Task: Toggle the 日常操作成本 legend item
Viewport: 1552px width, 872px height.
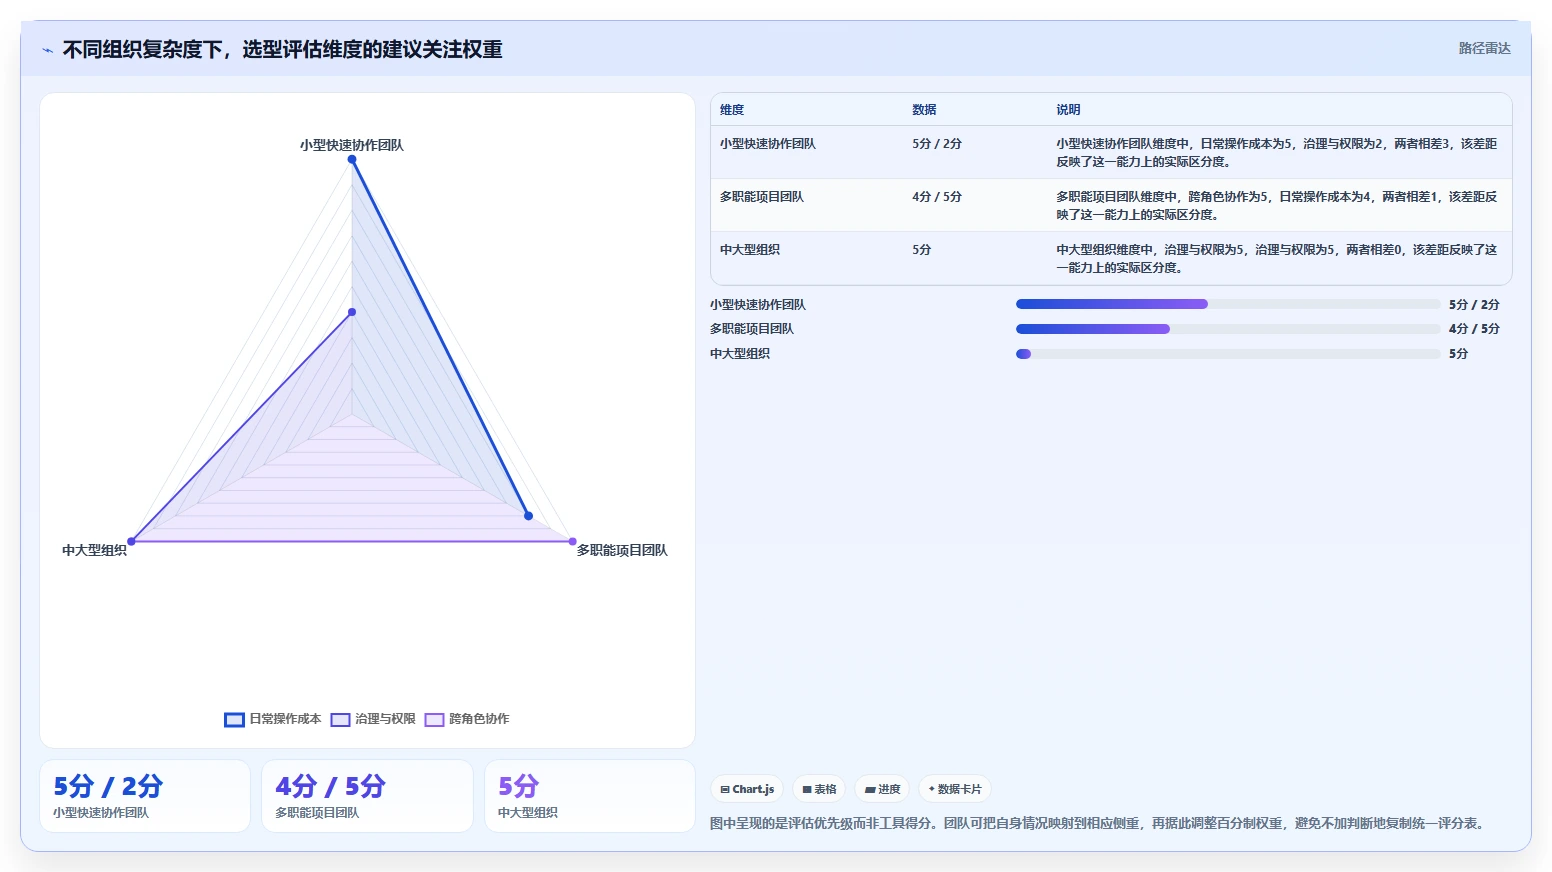Action: (x=273, y=719)
